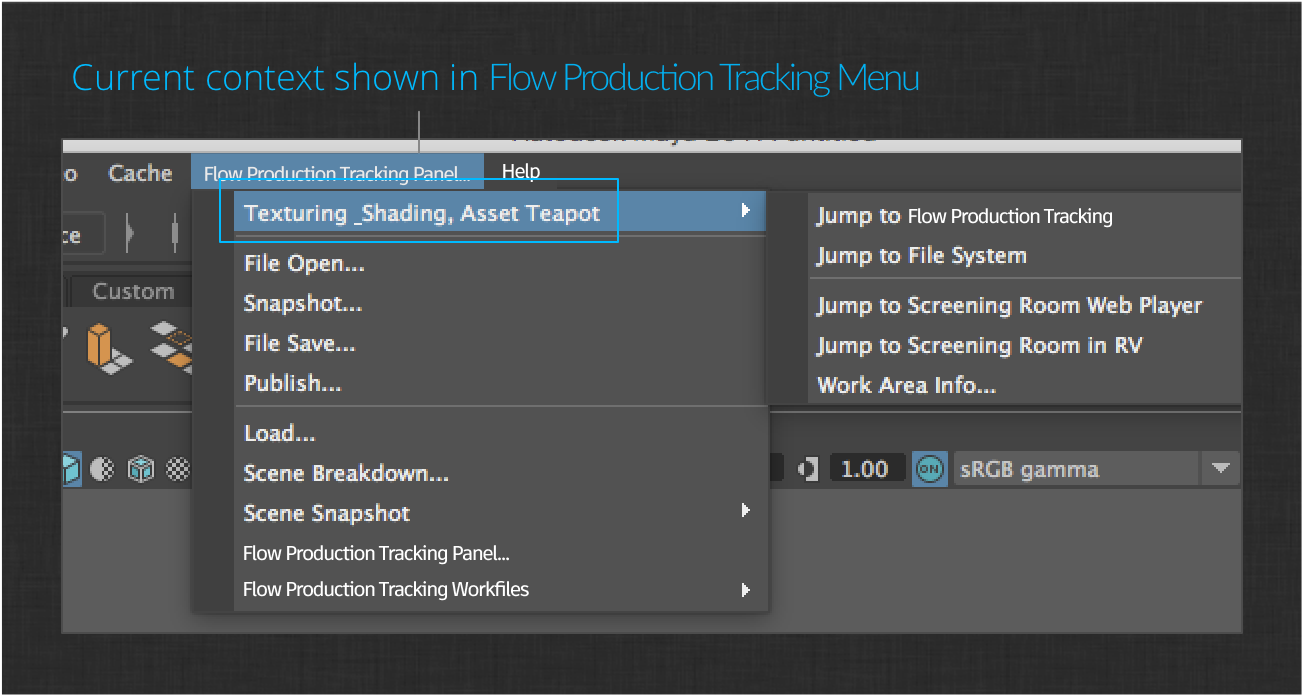Click the fully checkered sphere texture icon
The image size is (1302, 696).
tap(177, 469)
